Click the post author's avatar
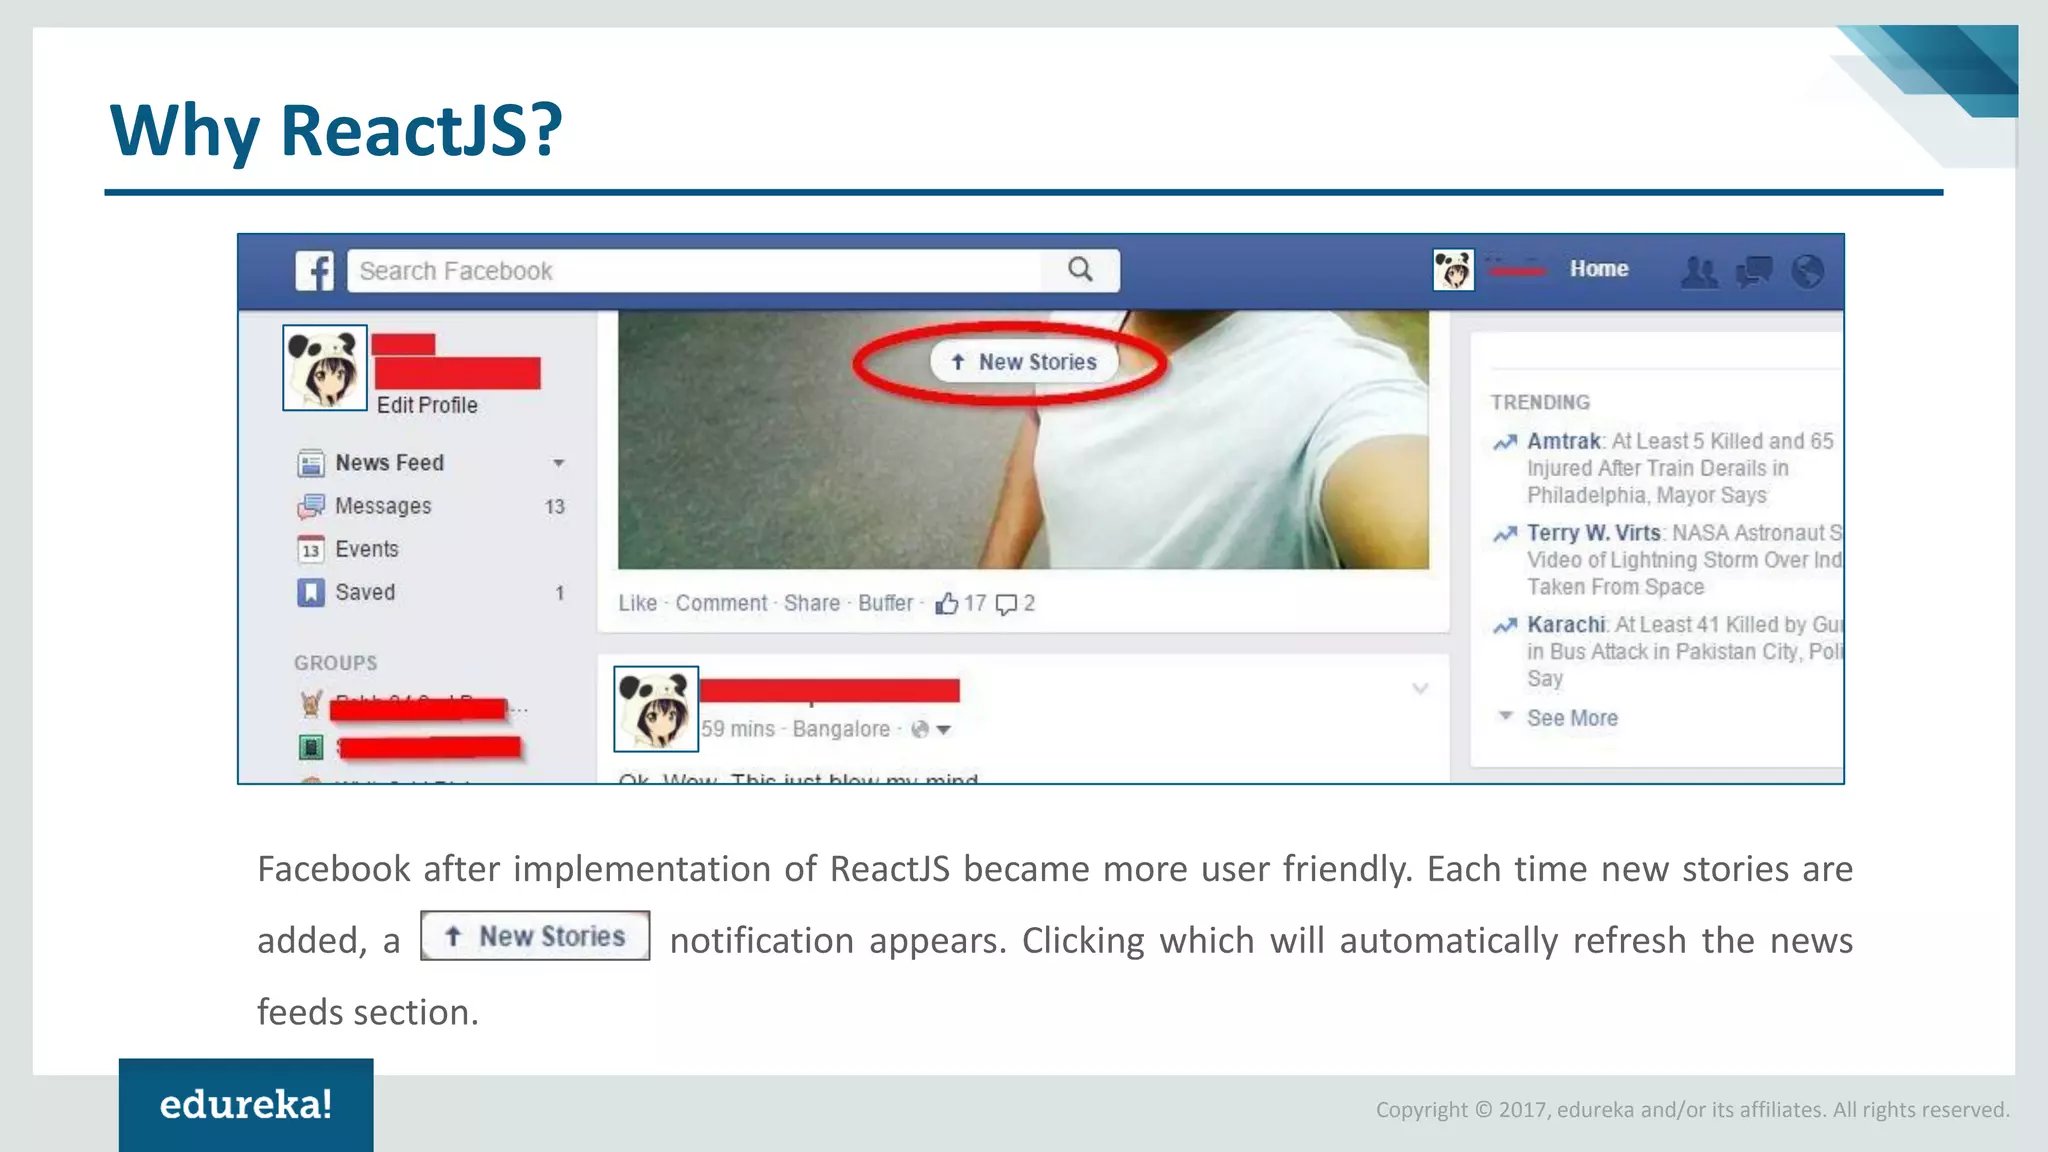The height and width of the screenshot is (1152, 2048). pos(656,708)
